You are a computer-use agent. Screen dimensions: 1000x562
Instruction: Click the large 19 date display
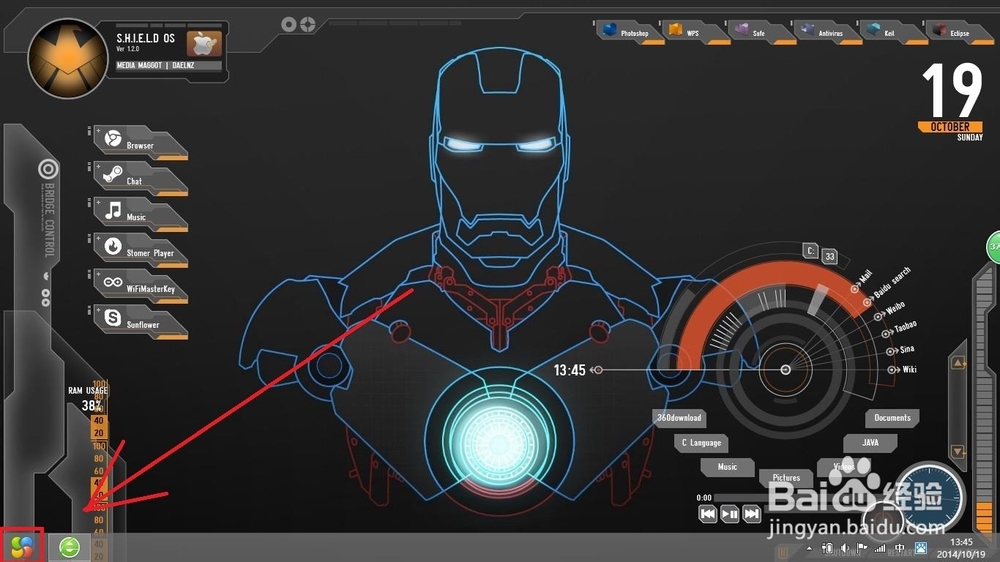[x=952, y=91]
